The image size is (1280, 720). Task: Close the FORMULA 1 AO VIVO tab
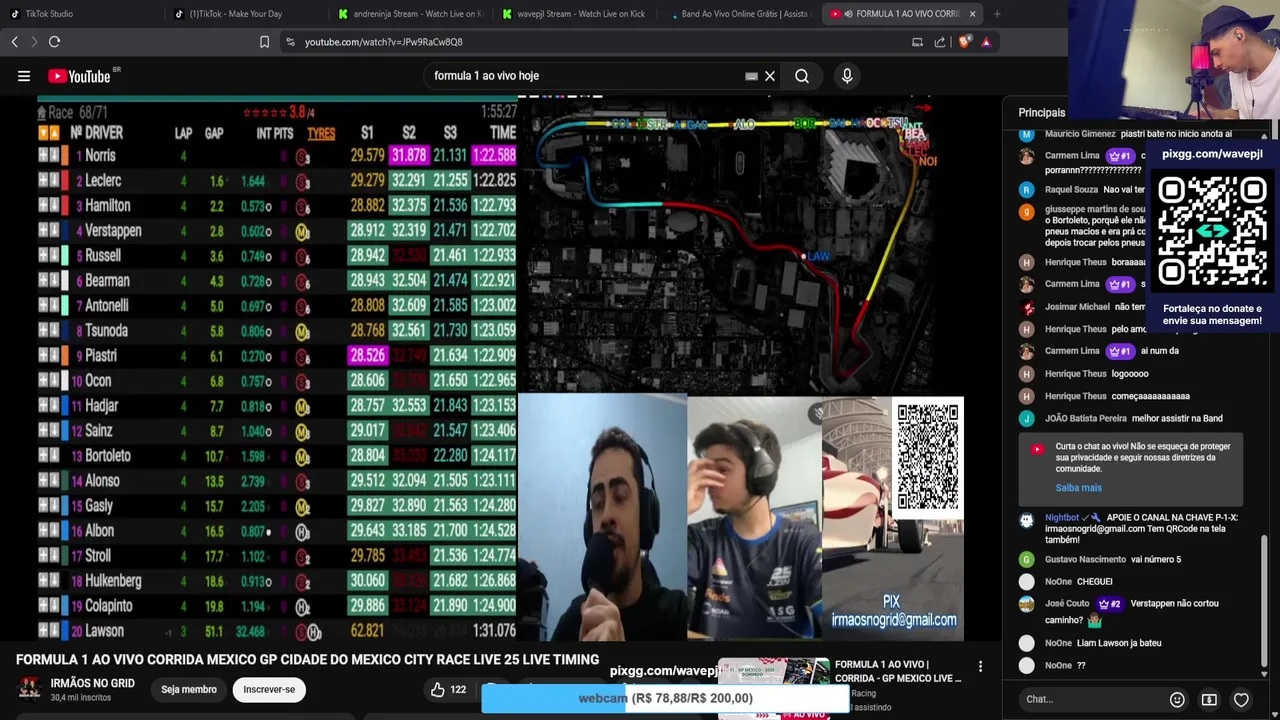(x=972, y=14)
